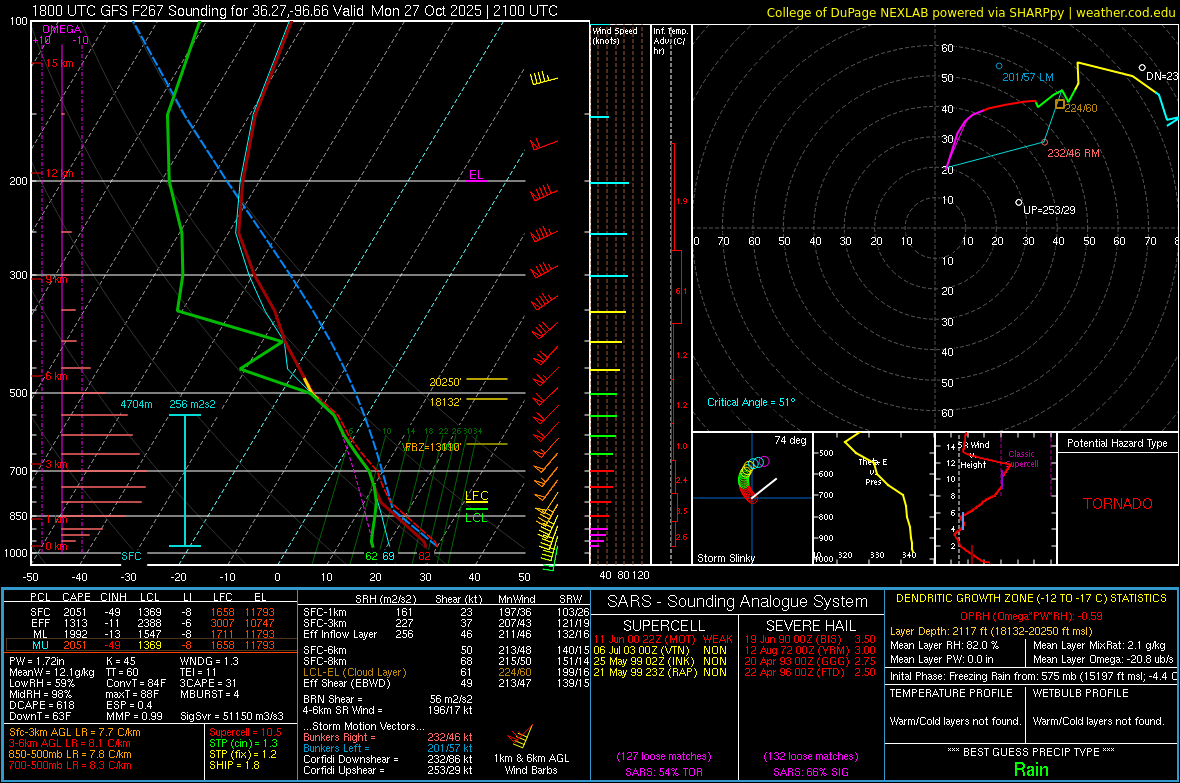The image size is (1180, 783).
Task: Click the 19 Jun 90 00Z (BIS) 3.50 hail match
Action: click(810, 639)
